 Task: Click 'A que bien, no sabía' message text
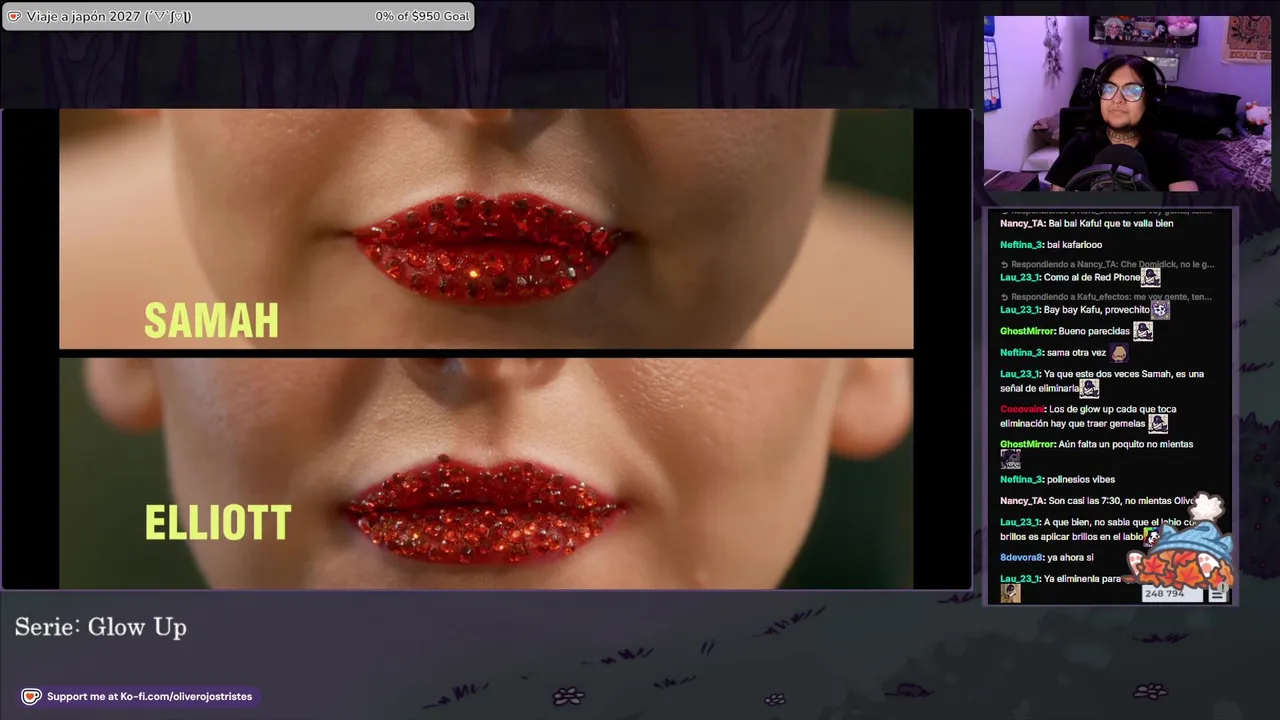1098,529
